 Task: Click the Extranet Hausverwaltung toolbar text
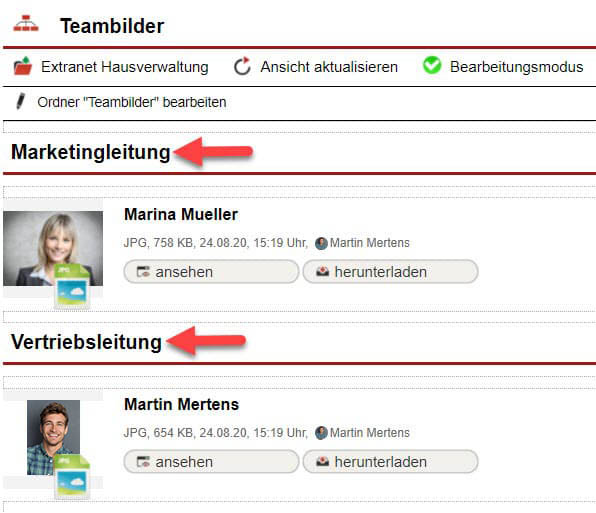click(125, 67)
